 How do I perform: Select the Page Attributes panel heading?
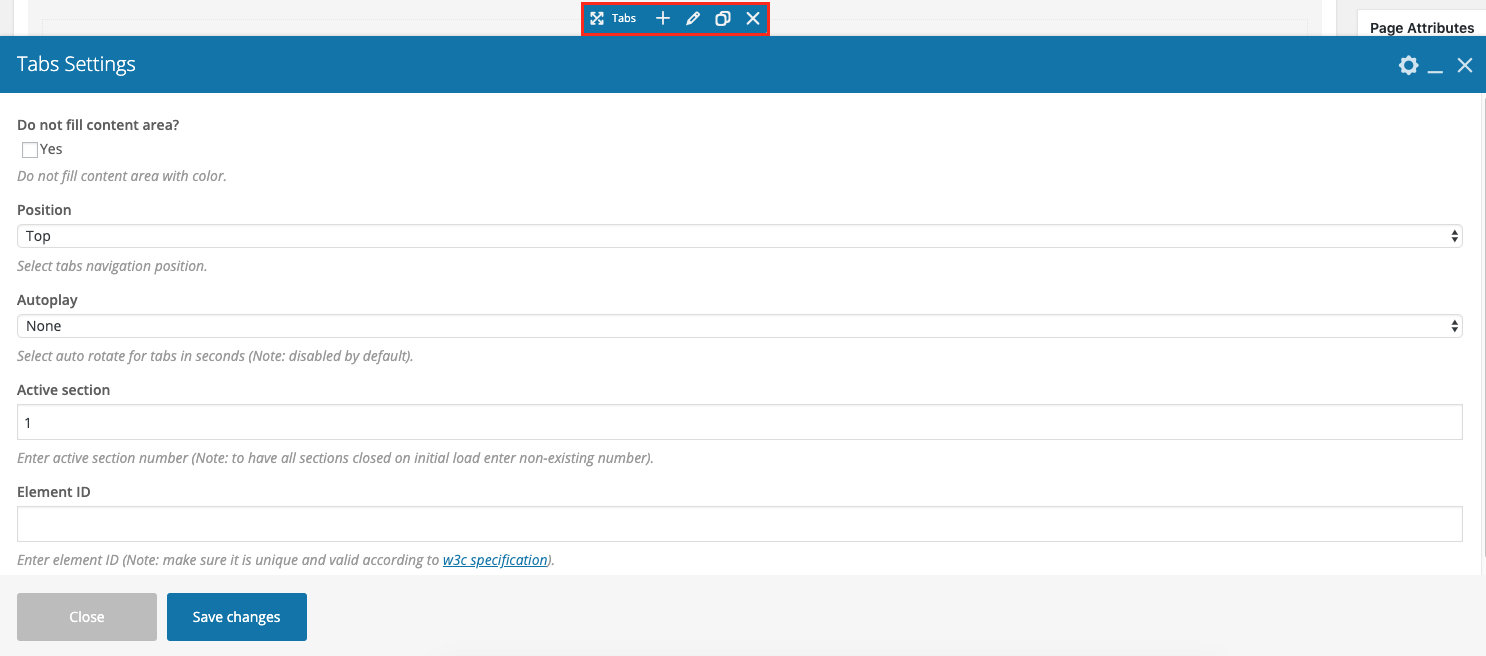(1422, 28)
